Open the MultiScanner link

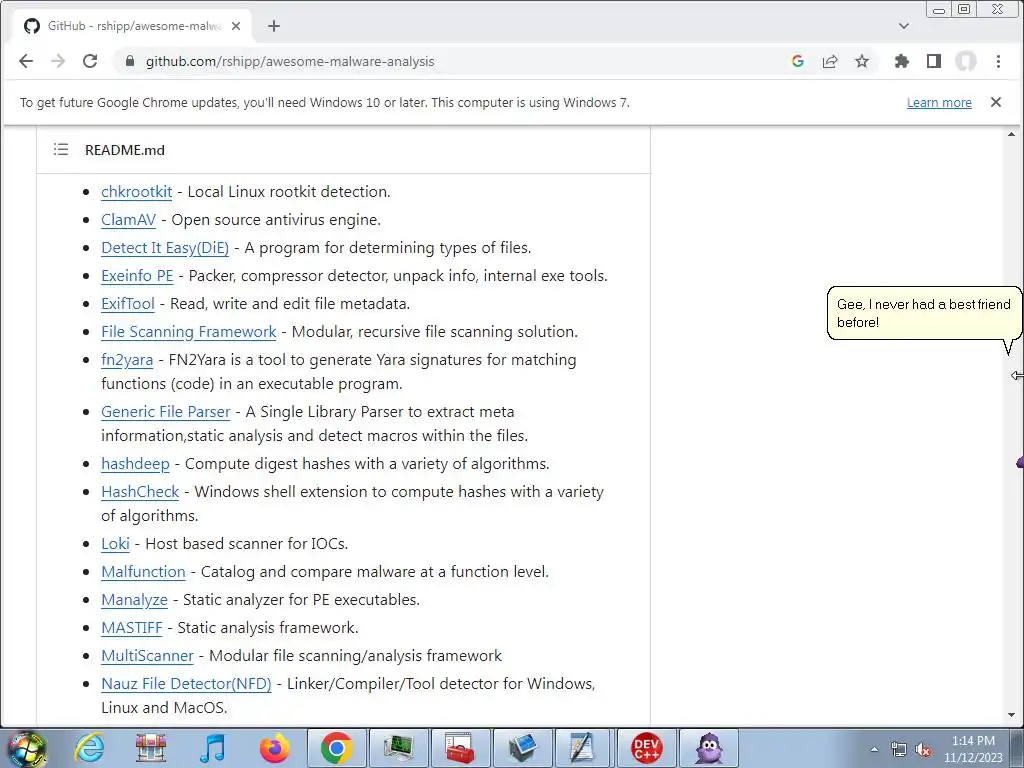[148, 656]
